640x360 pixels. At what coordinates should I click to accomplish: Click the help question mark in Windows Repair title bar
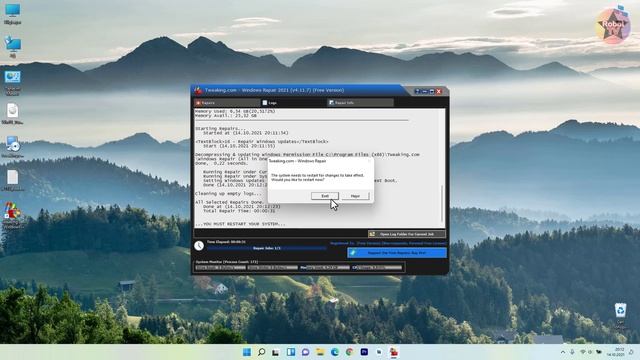coord(417,91)
